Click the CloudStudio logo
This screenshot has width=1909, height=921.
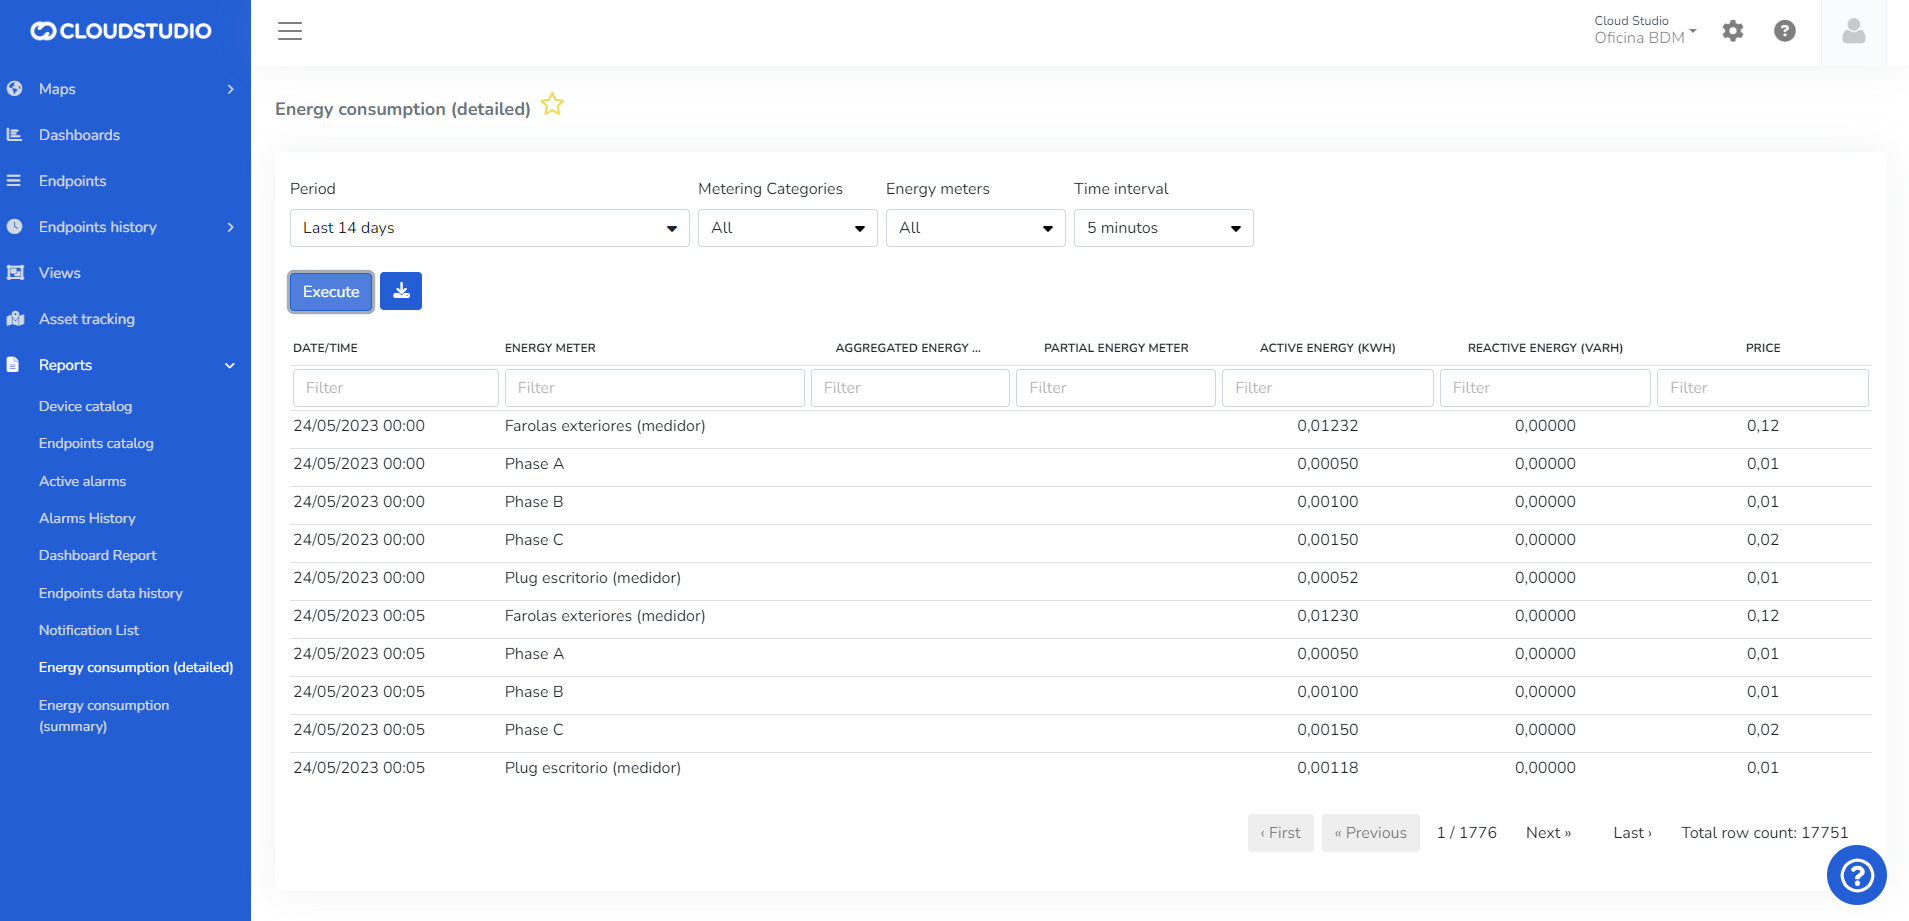121,31
